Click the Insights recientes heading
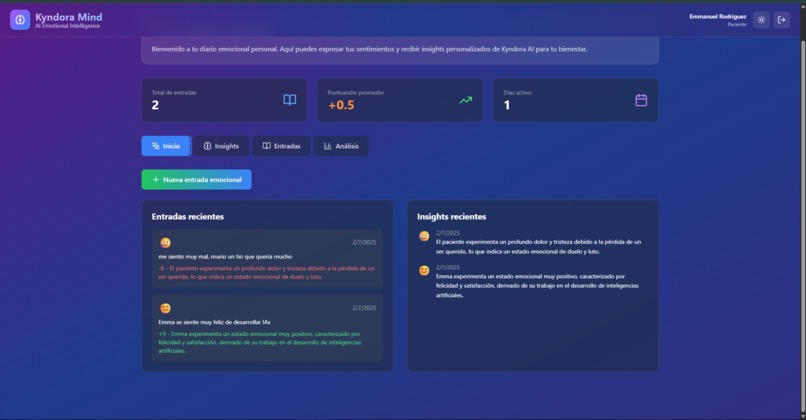The height and width of the screenshot is (420, 806). (x=451, y=216)
